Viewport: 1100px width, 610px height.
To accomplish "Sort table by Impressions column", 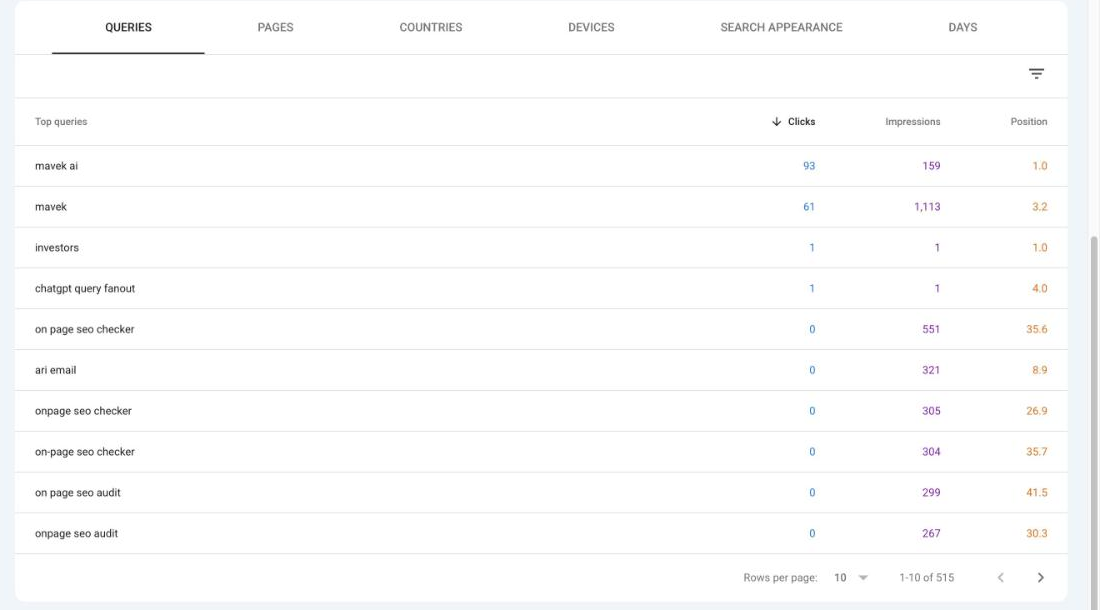I will click(912, 121).
